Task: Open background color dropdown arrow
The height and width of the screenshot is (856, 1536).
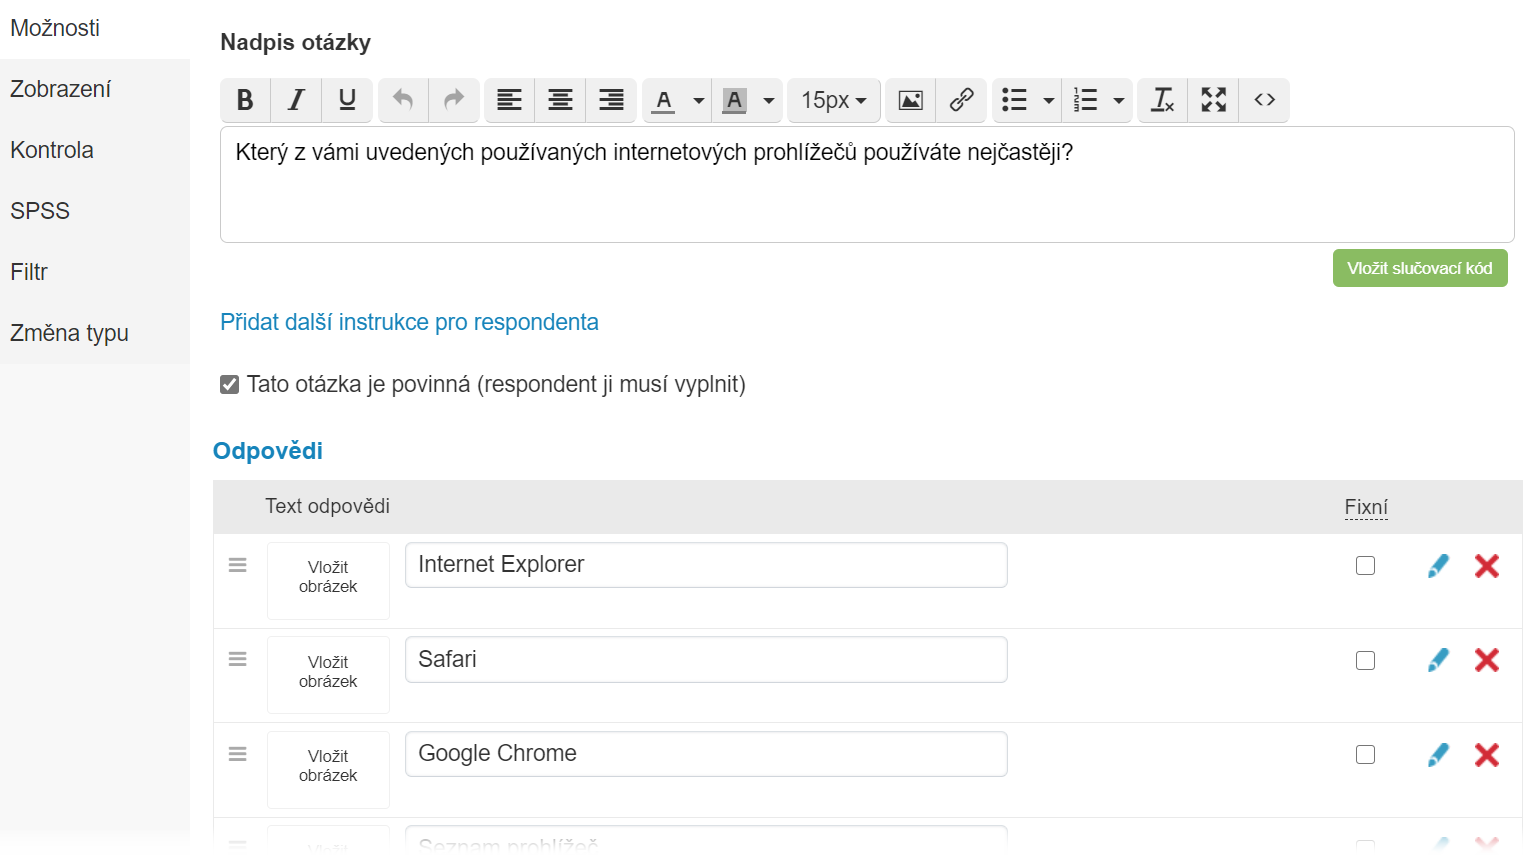Action: click(769, 100)
